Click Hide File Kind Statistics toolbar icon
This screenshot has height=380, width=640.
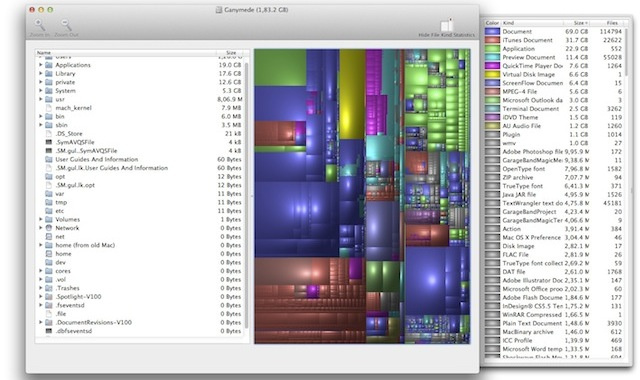(x=447, y=25)
